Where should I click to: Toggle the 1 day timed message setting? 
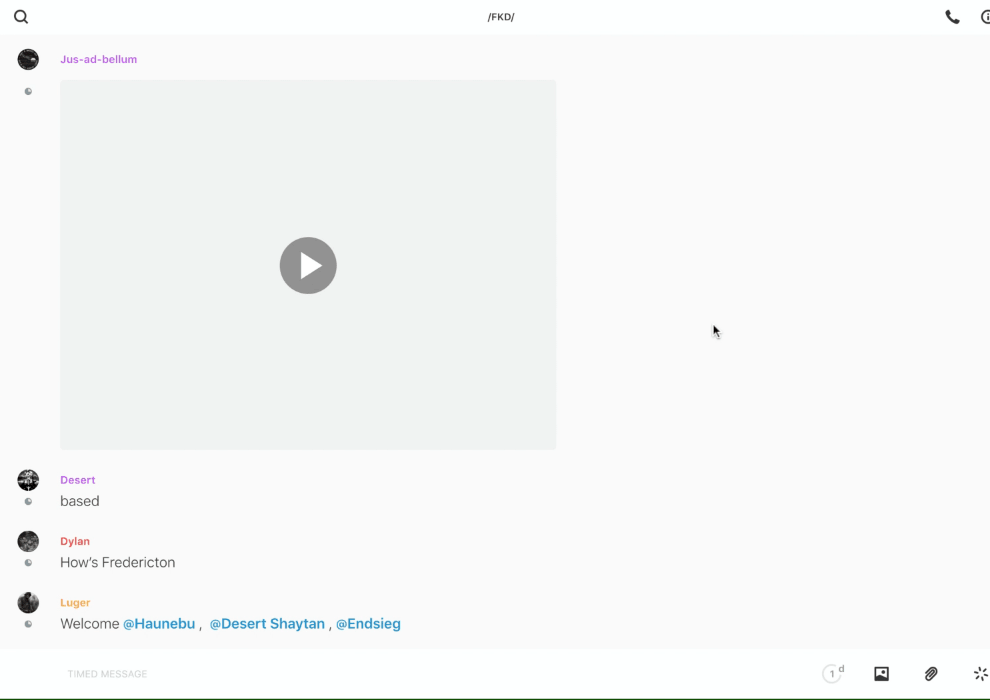(x=833, y=674)
